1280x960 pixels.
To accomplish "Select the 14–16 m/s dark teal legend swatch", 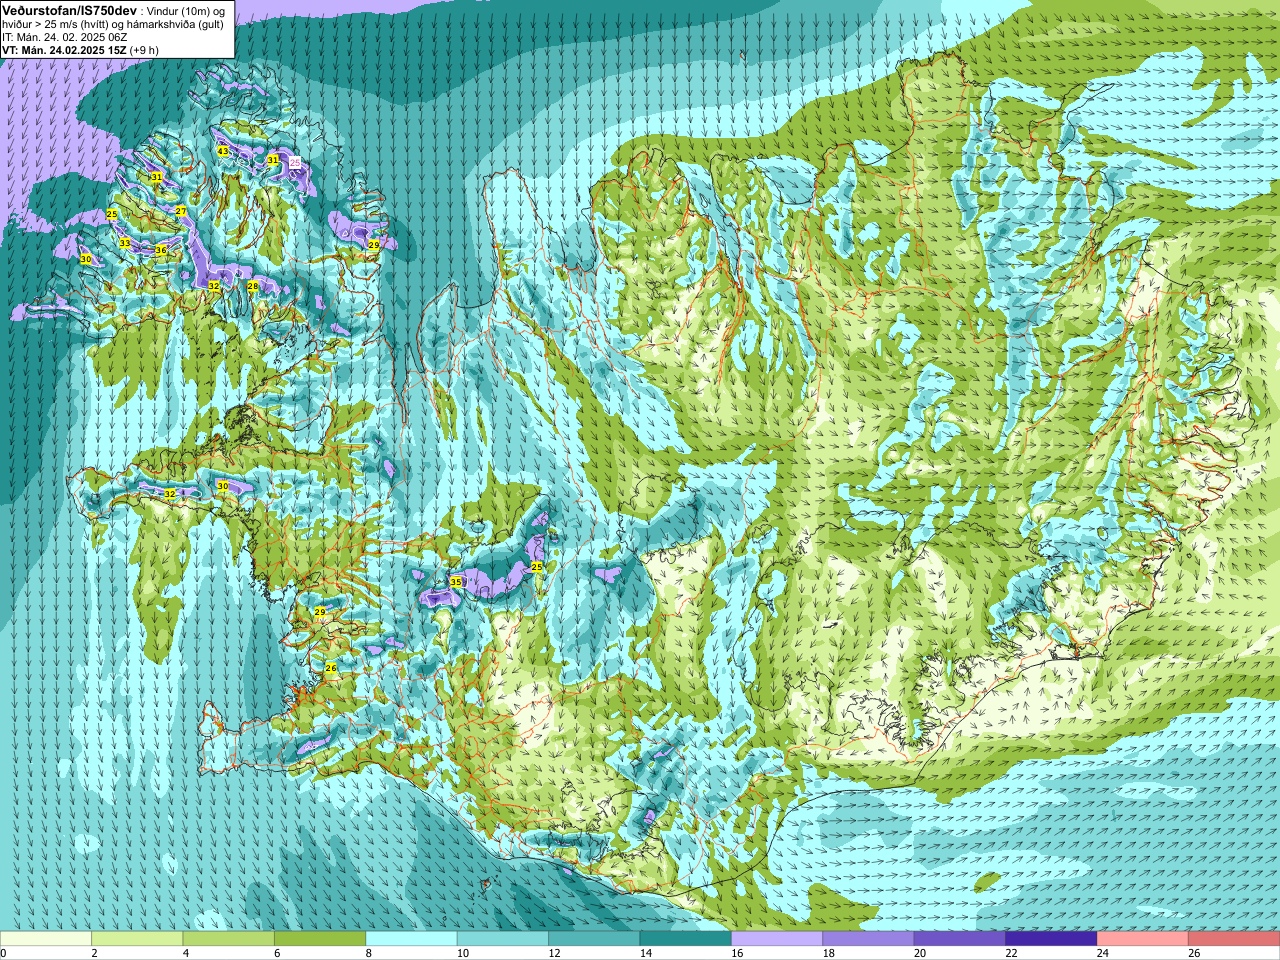I will [686, 938].
